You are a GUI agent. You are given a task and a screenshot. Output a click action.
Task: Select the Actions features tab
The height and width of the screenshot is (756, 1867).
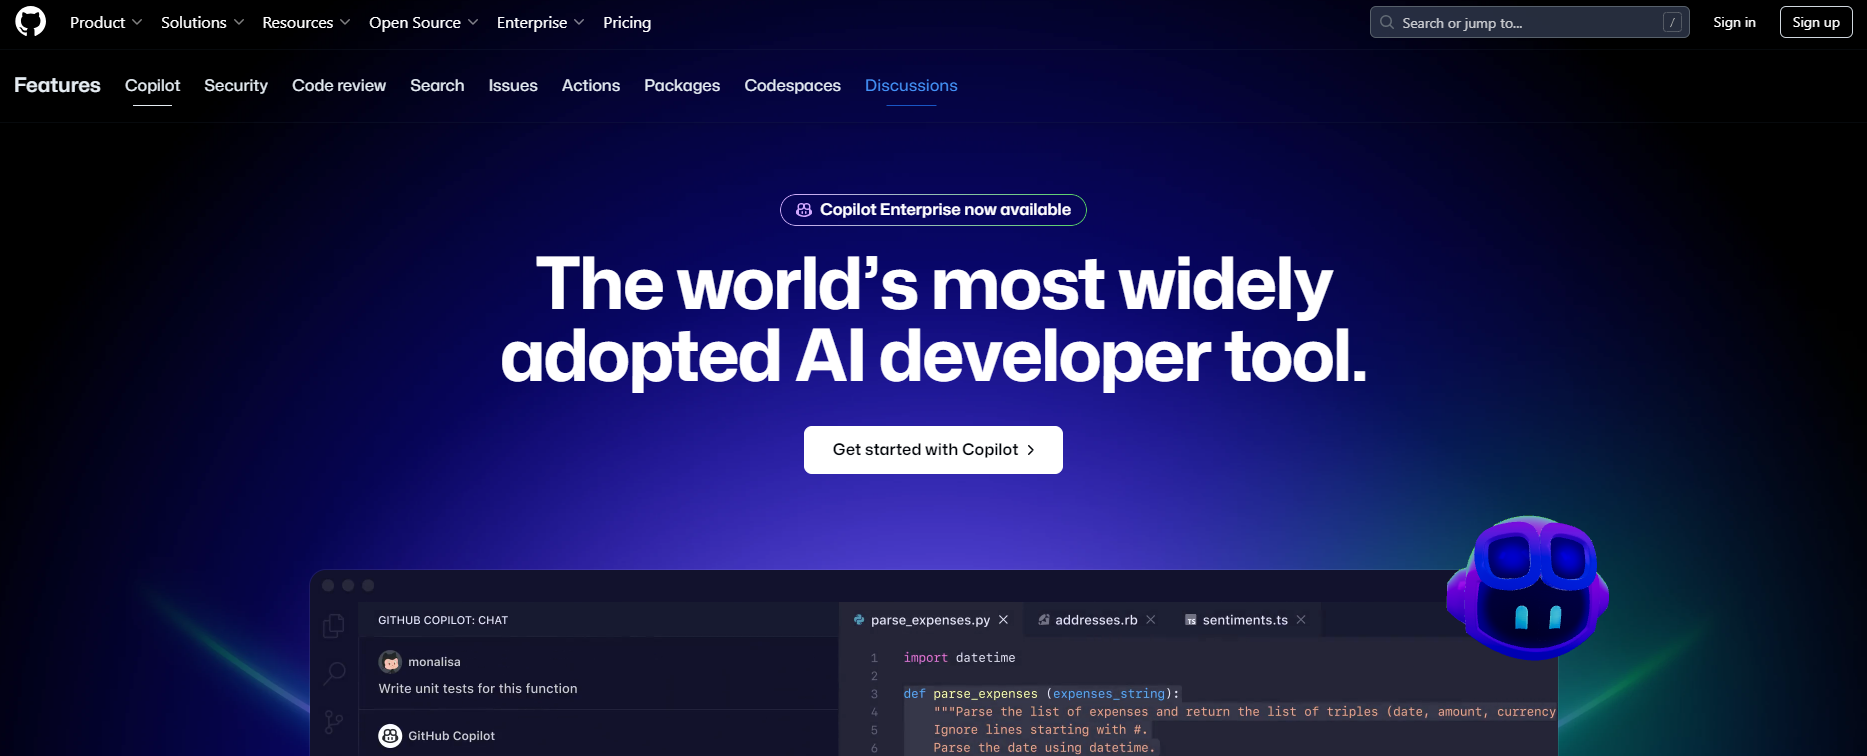591,86
